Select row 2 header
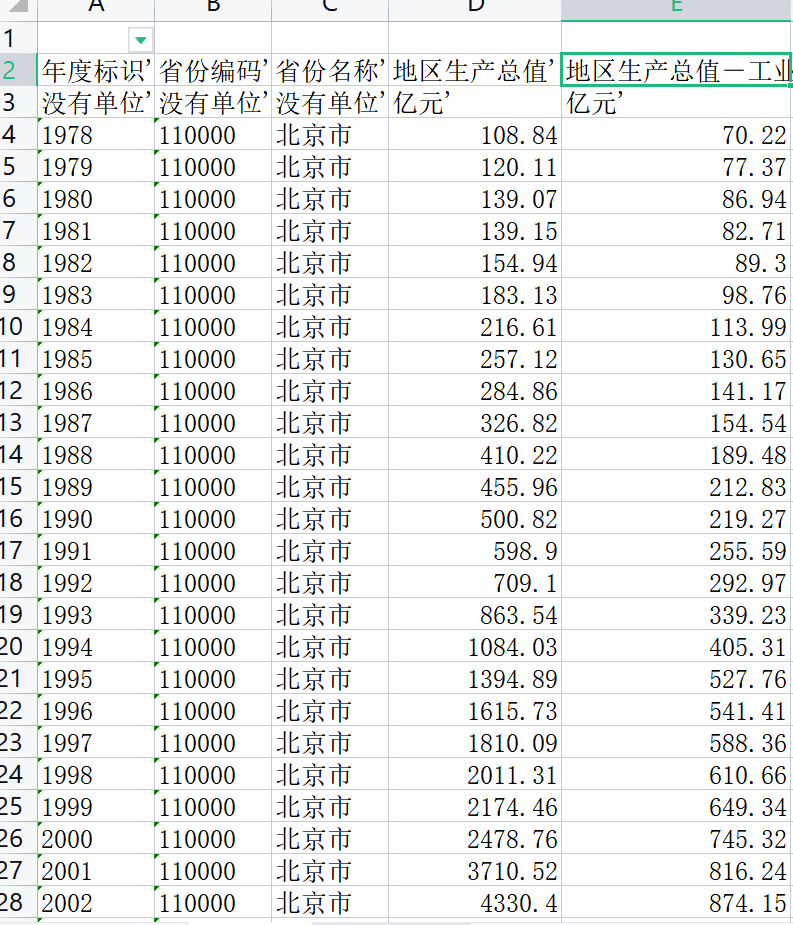Image resolution: width=793 pixels, height=925 pixels. click(x=18, y=71)
